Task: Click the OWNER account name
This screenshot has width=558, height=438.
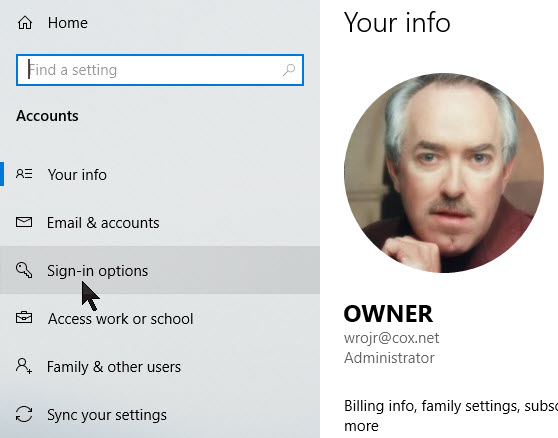Action: pos(388,314)
